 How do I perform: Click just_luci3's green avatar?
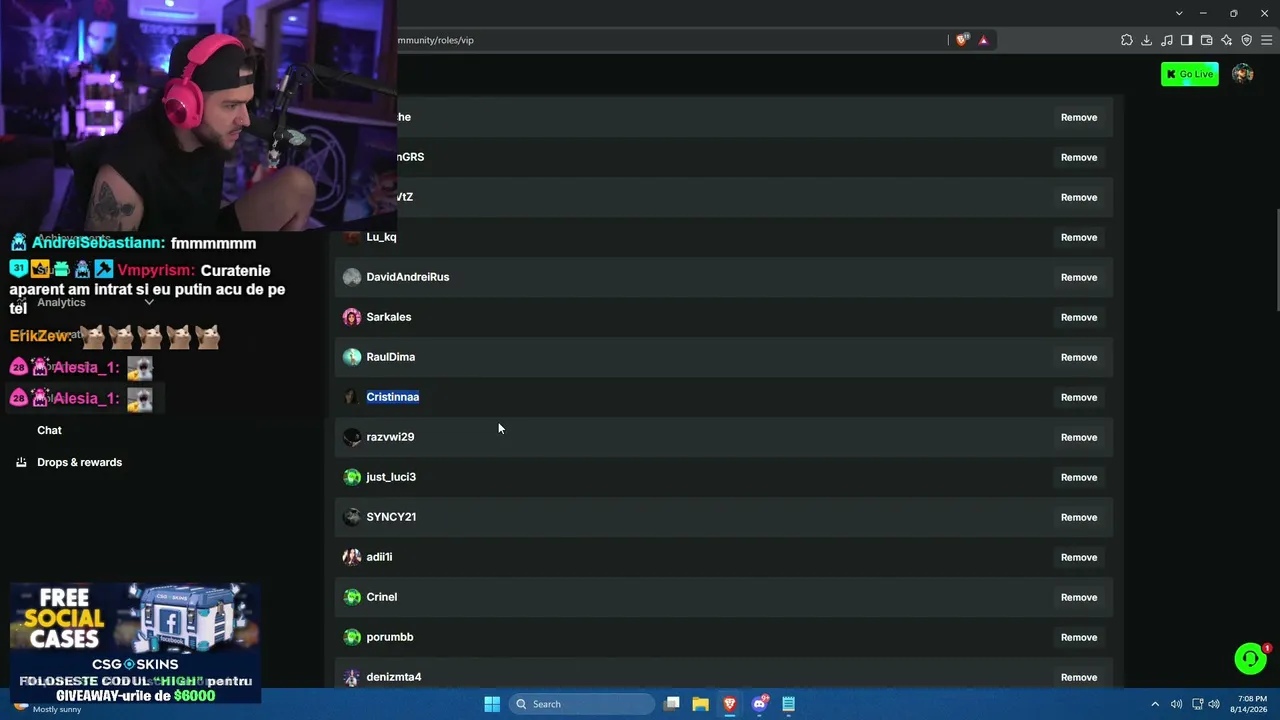[x=352, y=477]
